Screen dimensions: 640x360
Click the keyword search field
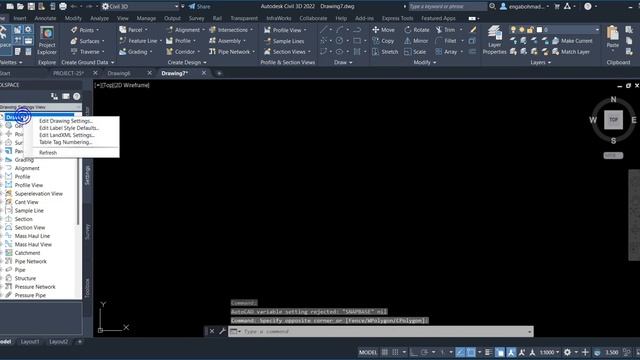coord(447,6)
